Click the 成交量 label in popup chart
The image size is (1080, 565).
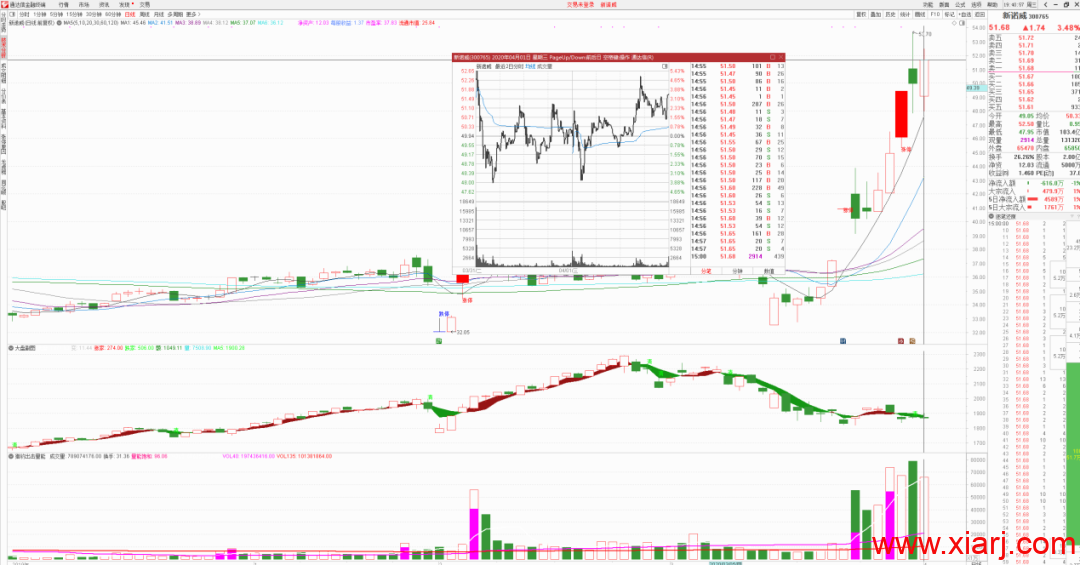544,66
